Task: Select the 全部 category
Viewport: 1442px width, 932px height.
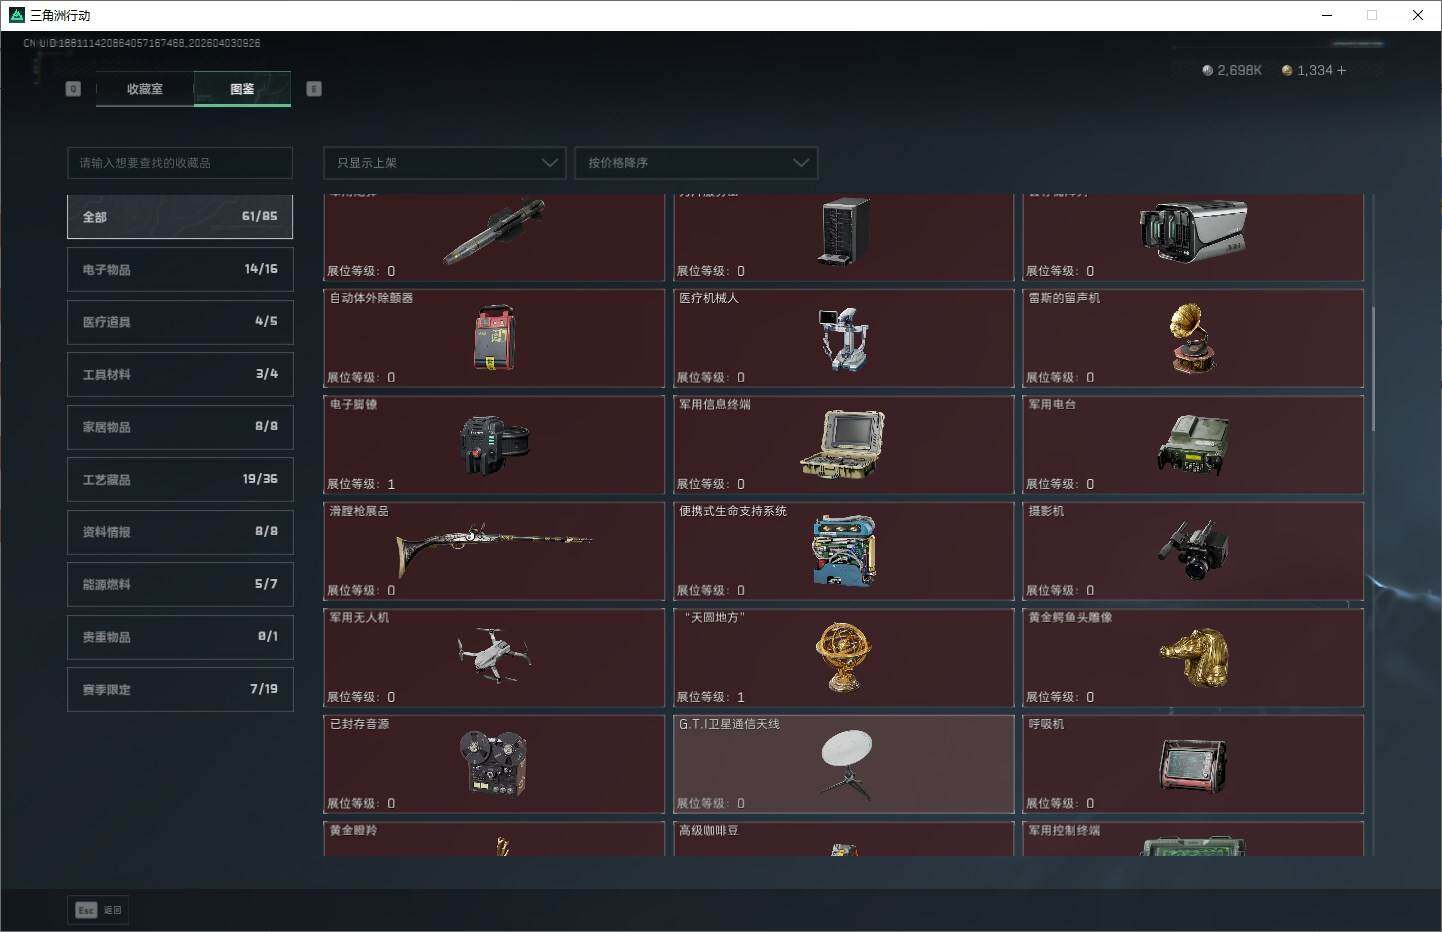Action: 180,217
